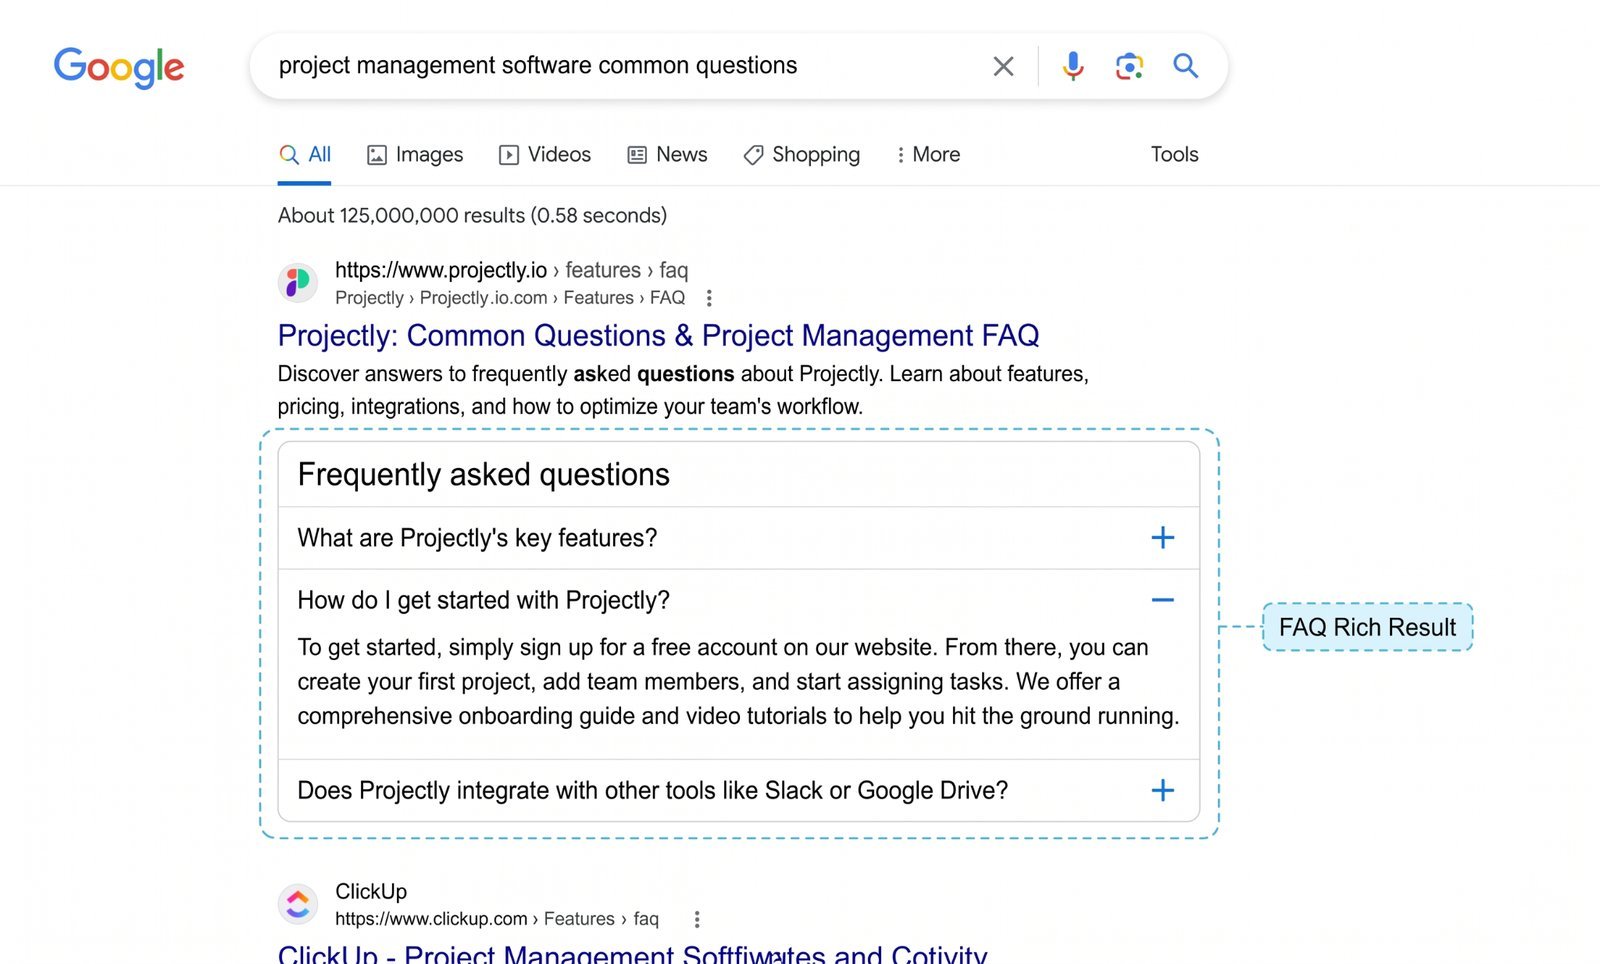Click the projectly.io URL breadcrumb
Viewport: 1600px width, 964px height.
511,270
